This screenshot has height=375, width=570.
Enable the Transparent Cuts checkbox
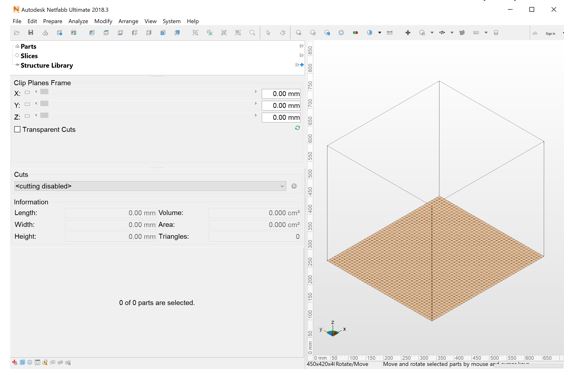click(17, 129)
